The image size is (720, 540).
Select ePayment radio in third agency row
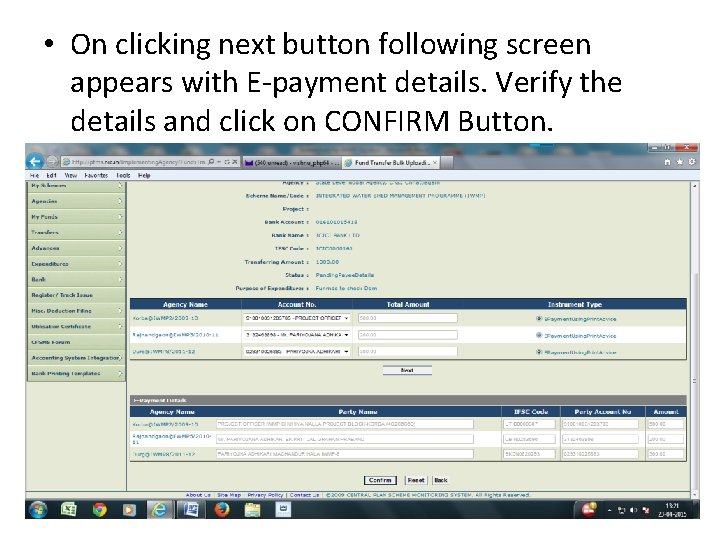(539, 352)
